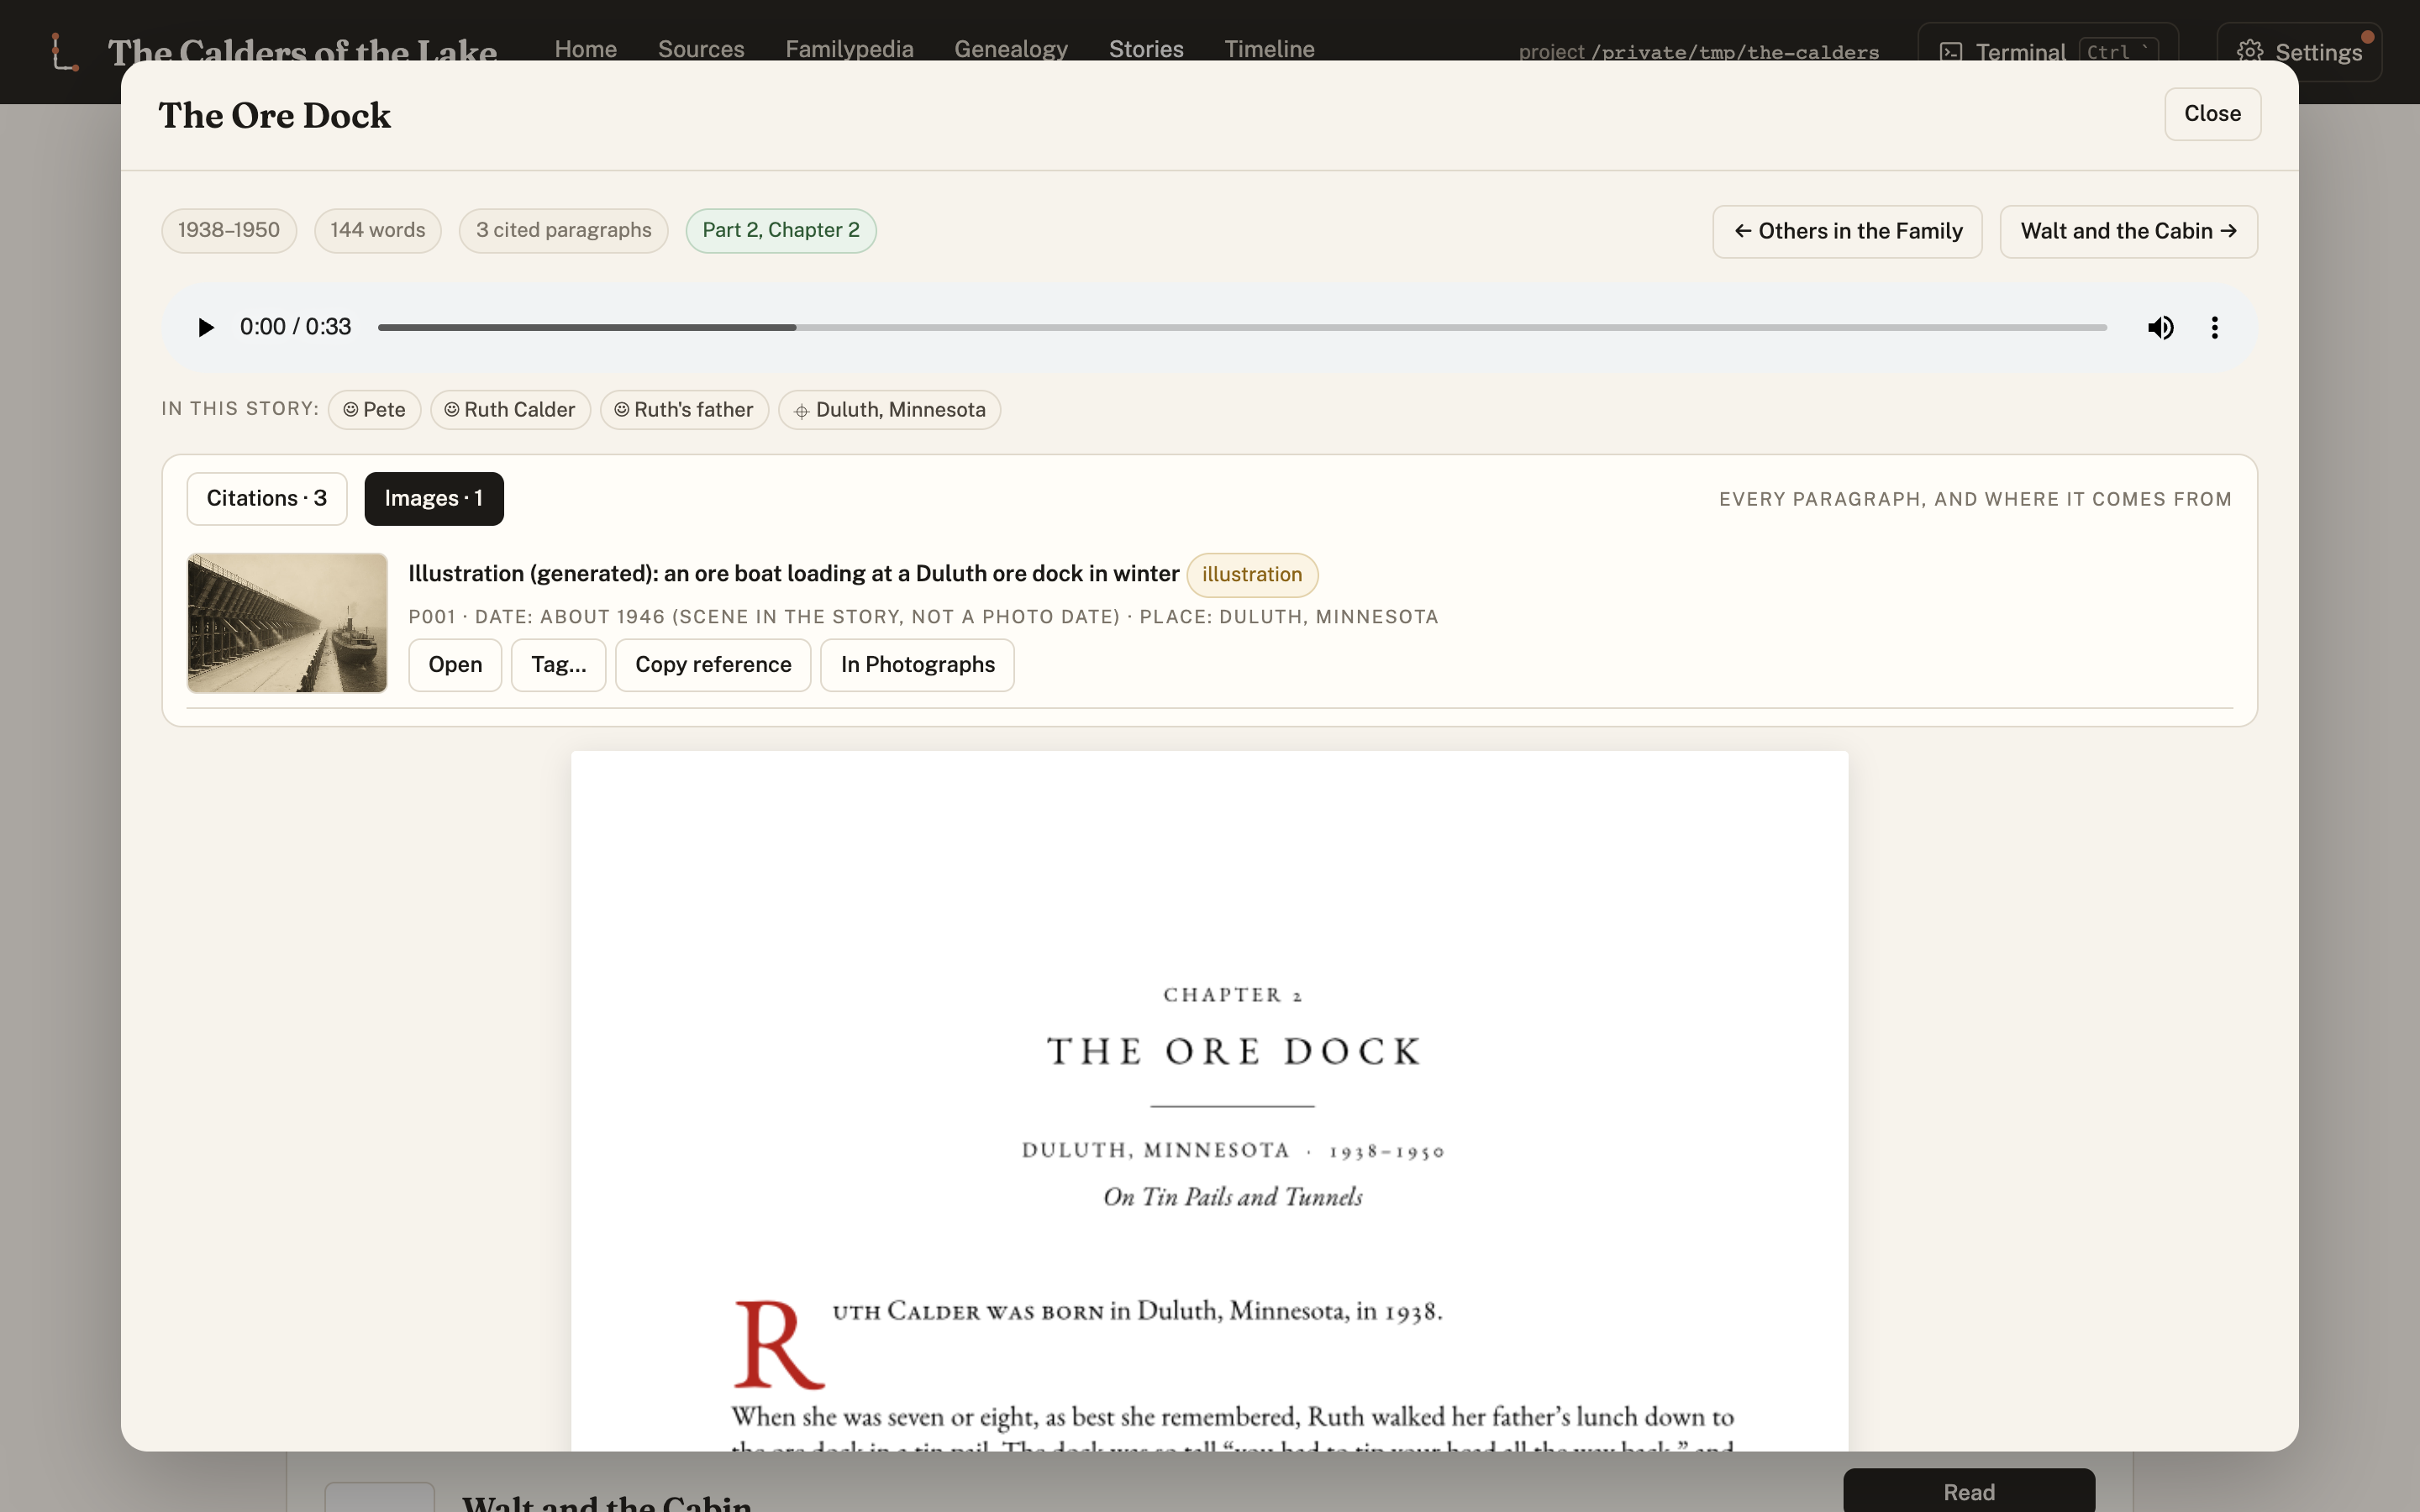2420x1512 pixels.
Task: Open the illustration P001
Action: (x=455, y=665)
